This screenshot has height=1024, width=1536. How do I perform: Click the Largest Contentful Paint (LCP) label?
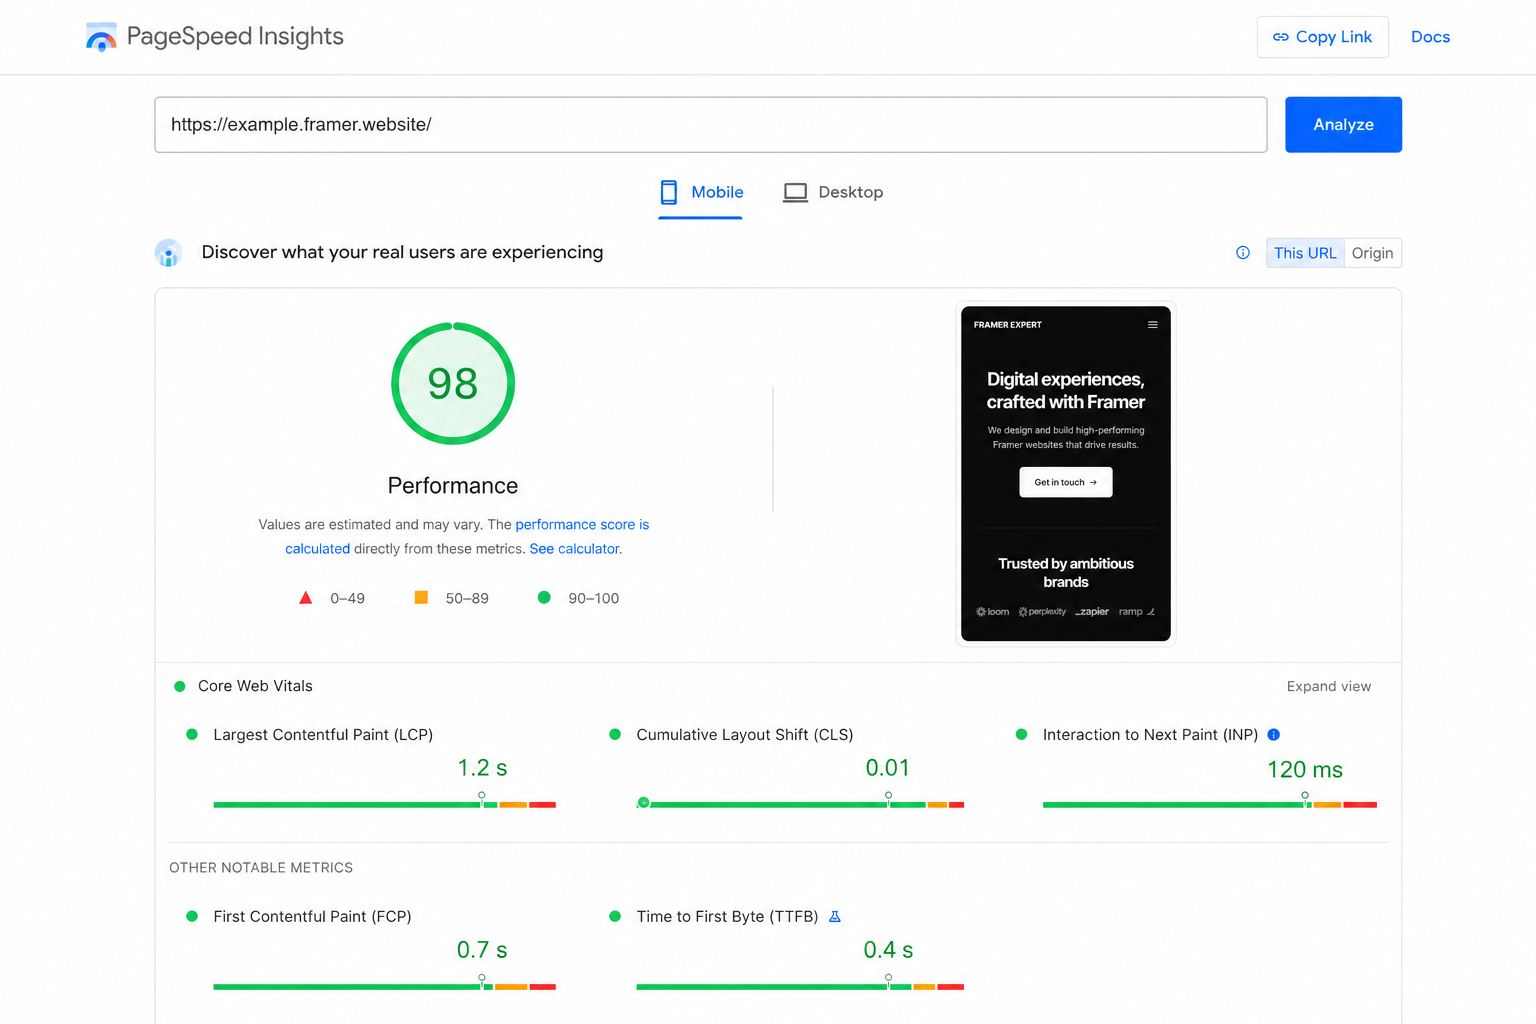pos(323,735)
